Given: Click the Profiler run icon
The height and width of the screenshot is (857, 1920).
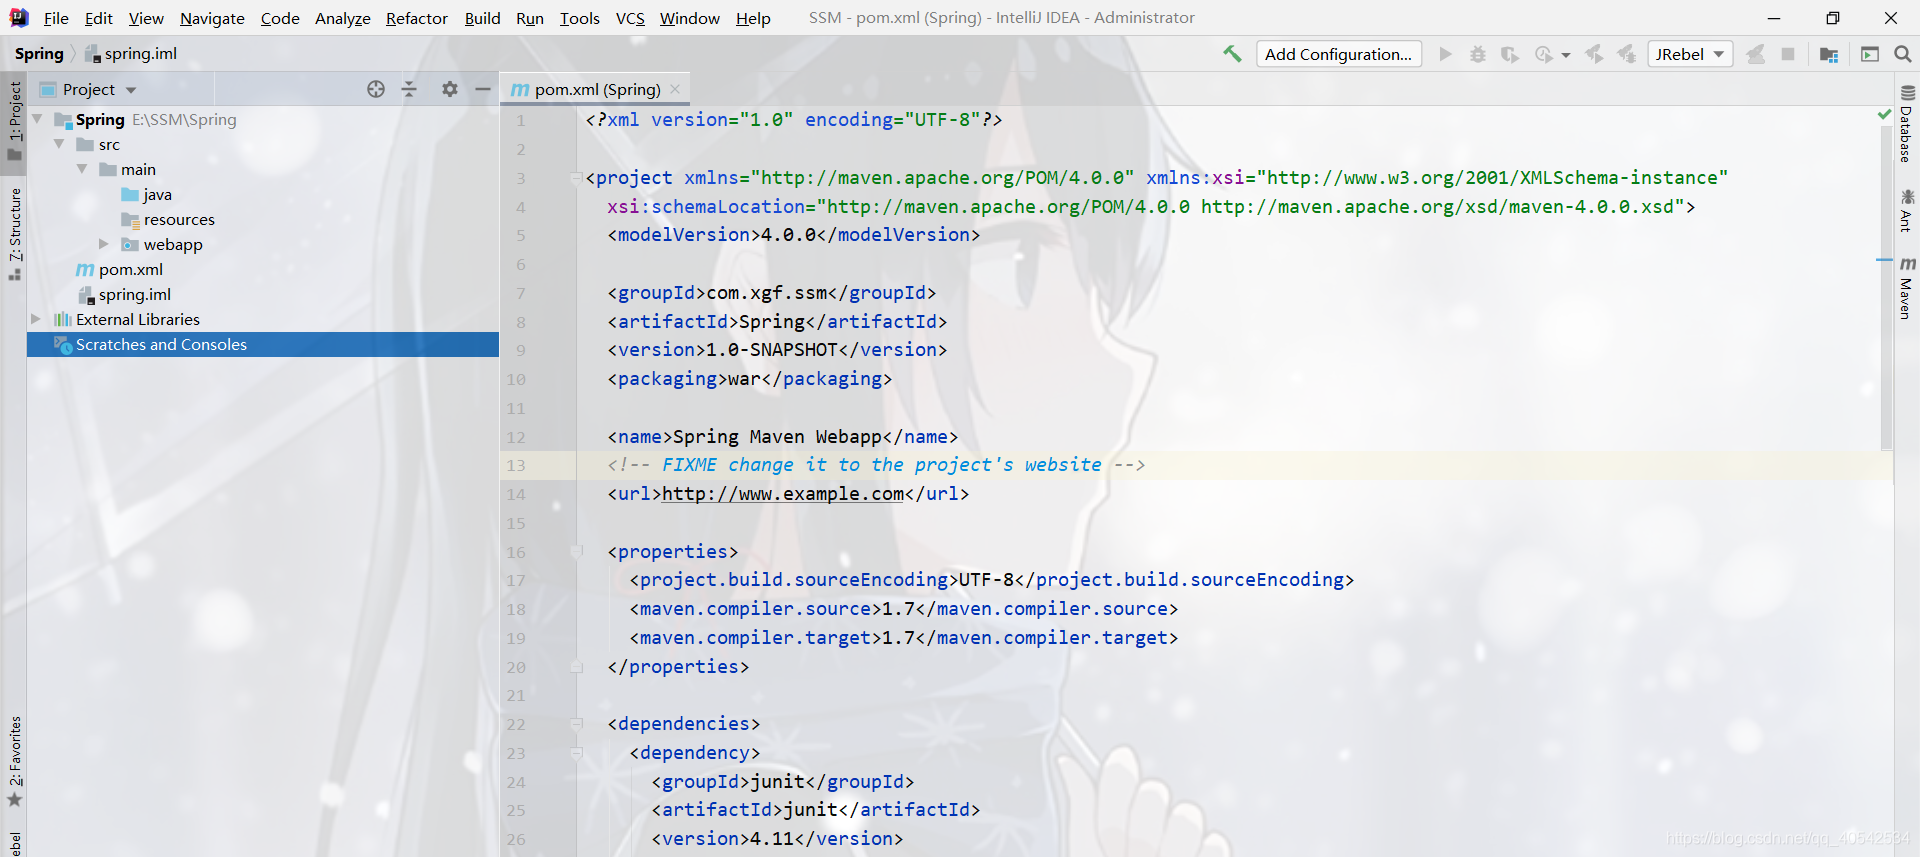Looking at the screenshot, I should [x=1544, y=54].
